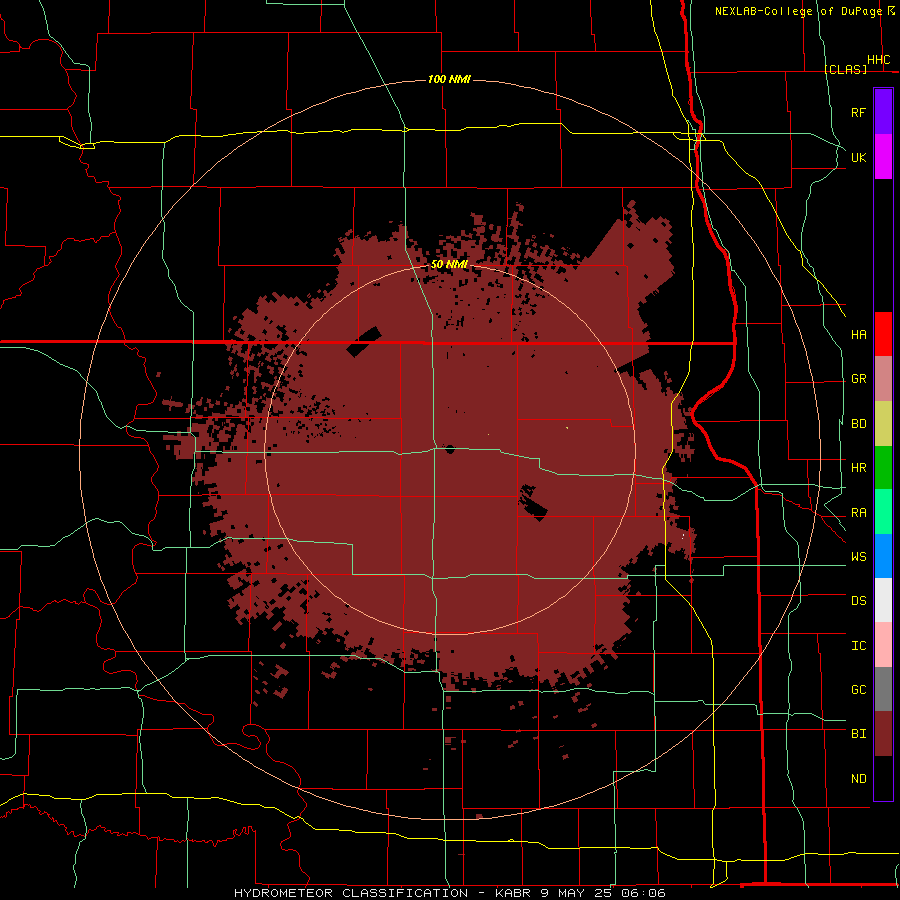Screen dimensions: 900x900
Task: Click the "IC" legend label
Action: pos(859,646)
